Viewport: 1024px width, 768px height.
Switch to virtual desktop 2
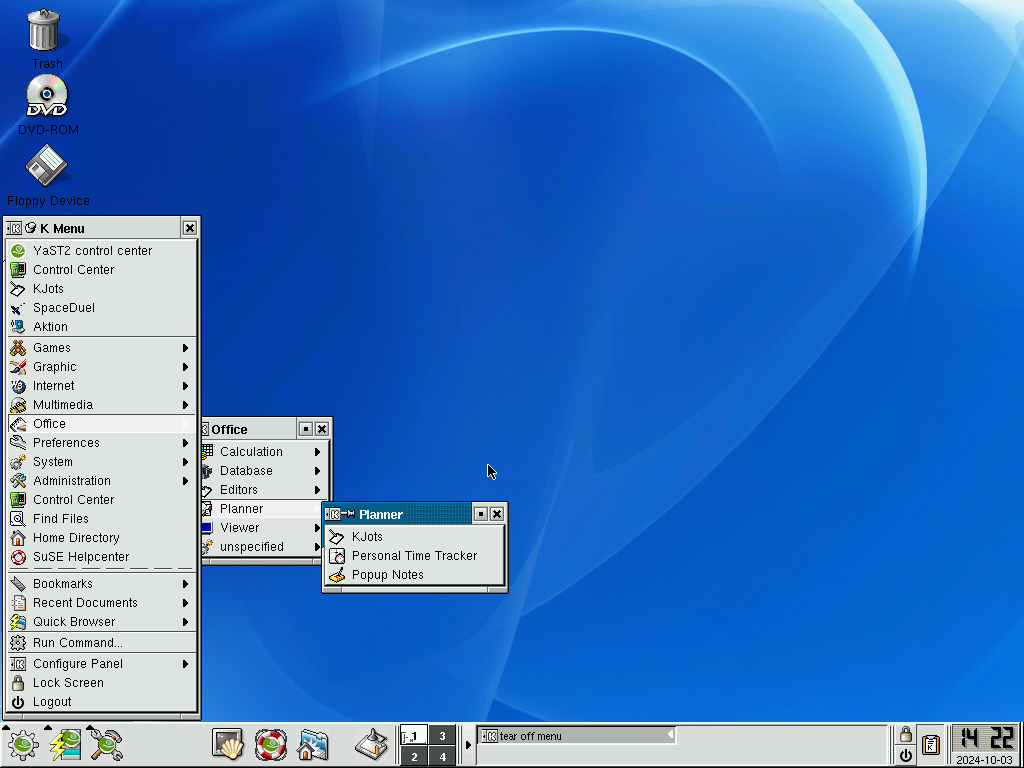click(x=414, y=757)
